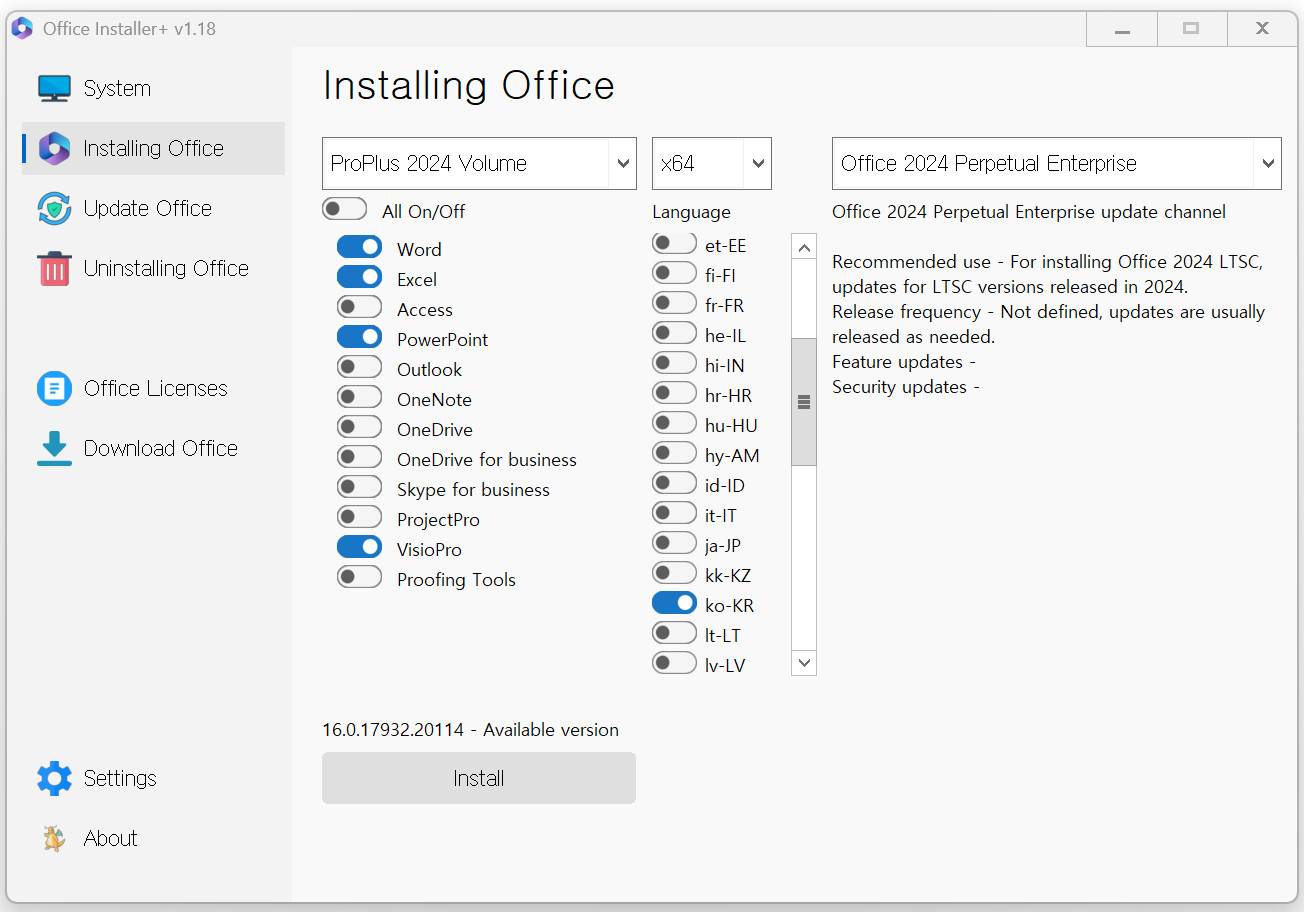This screenshot has width=1304, height=912.
Task: Turn off the ko-KR language toggle
Action: 674,602
